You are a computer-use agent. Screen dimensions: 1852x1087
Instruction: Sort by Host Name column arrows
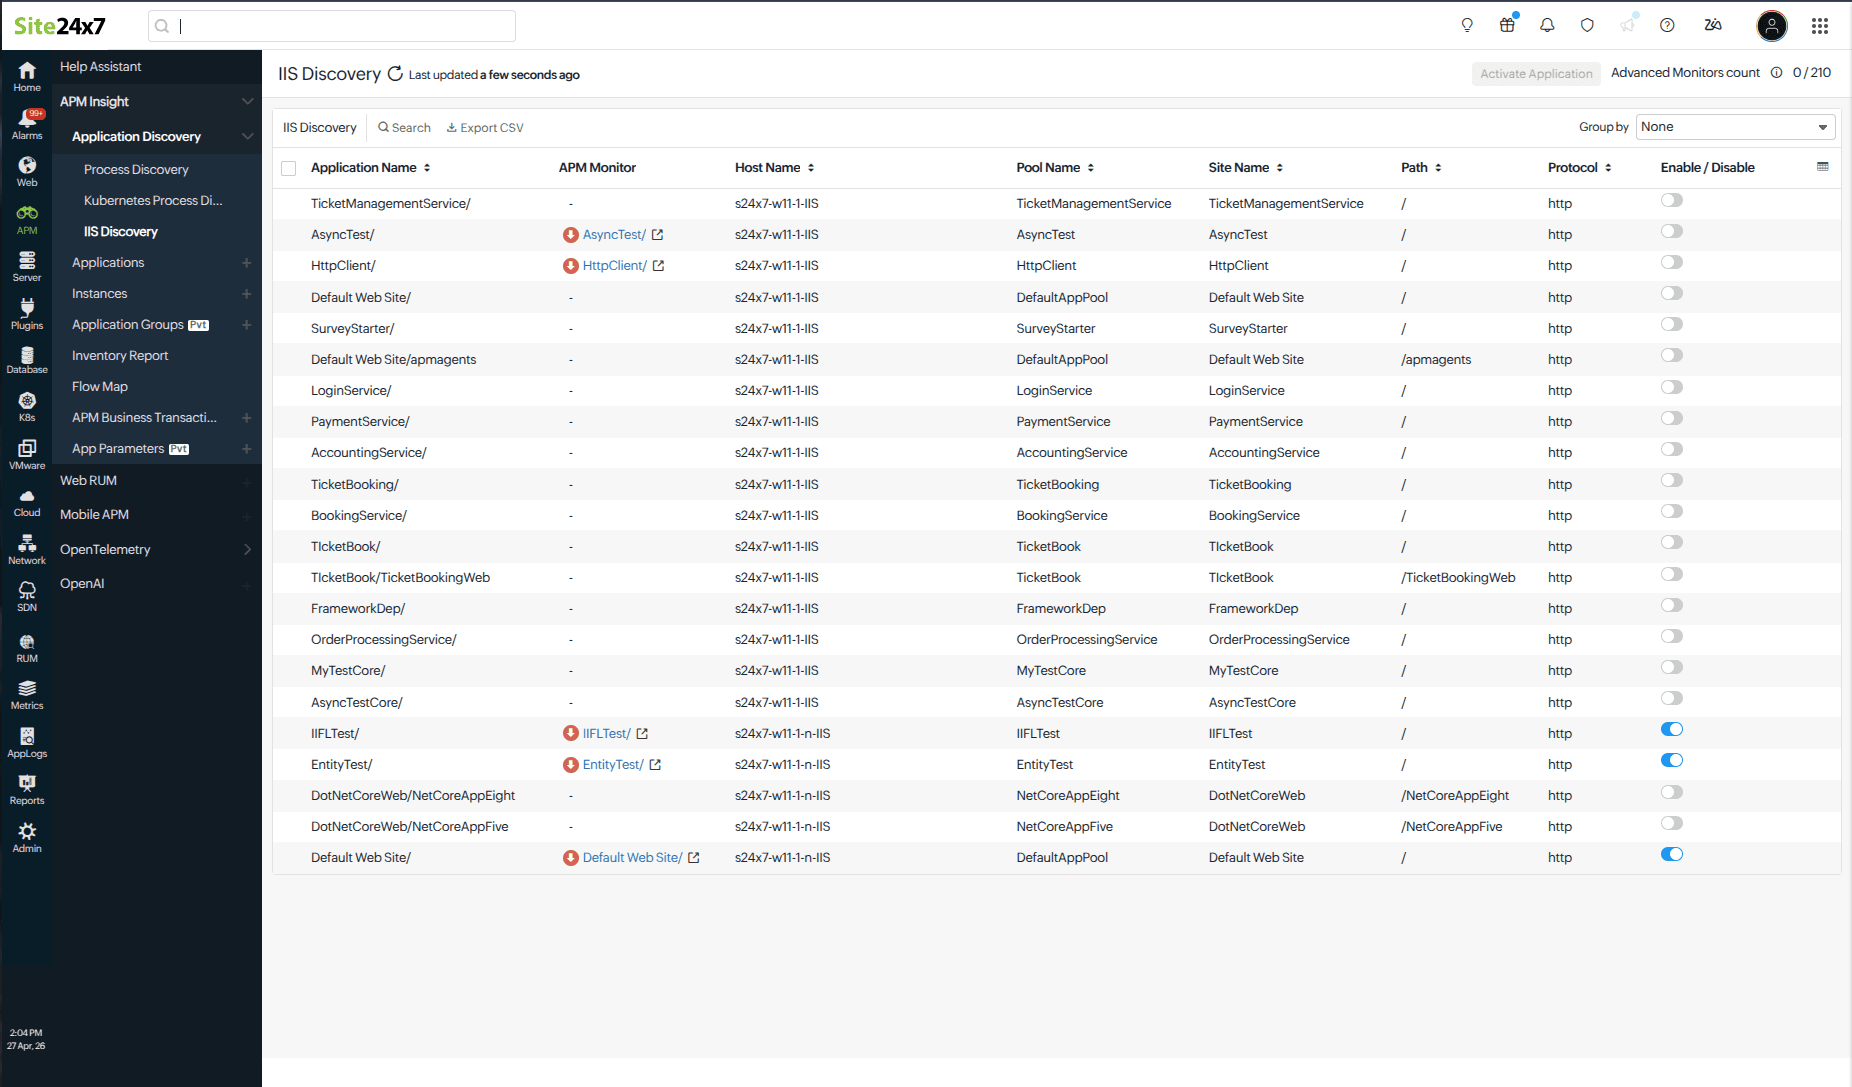point(811,168)
